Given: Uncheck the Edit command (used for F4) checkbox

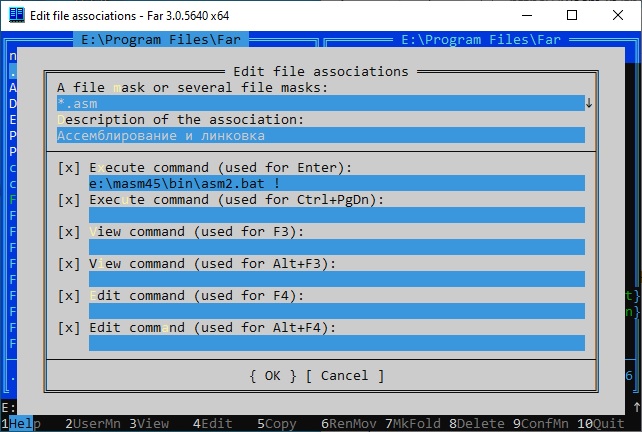Looking at the screenshot, I should click(69, 295).
